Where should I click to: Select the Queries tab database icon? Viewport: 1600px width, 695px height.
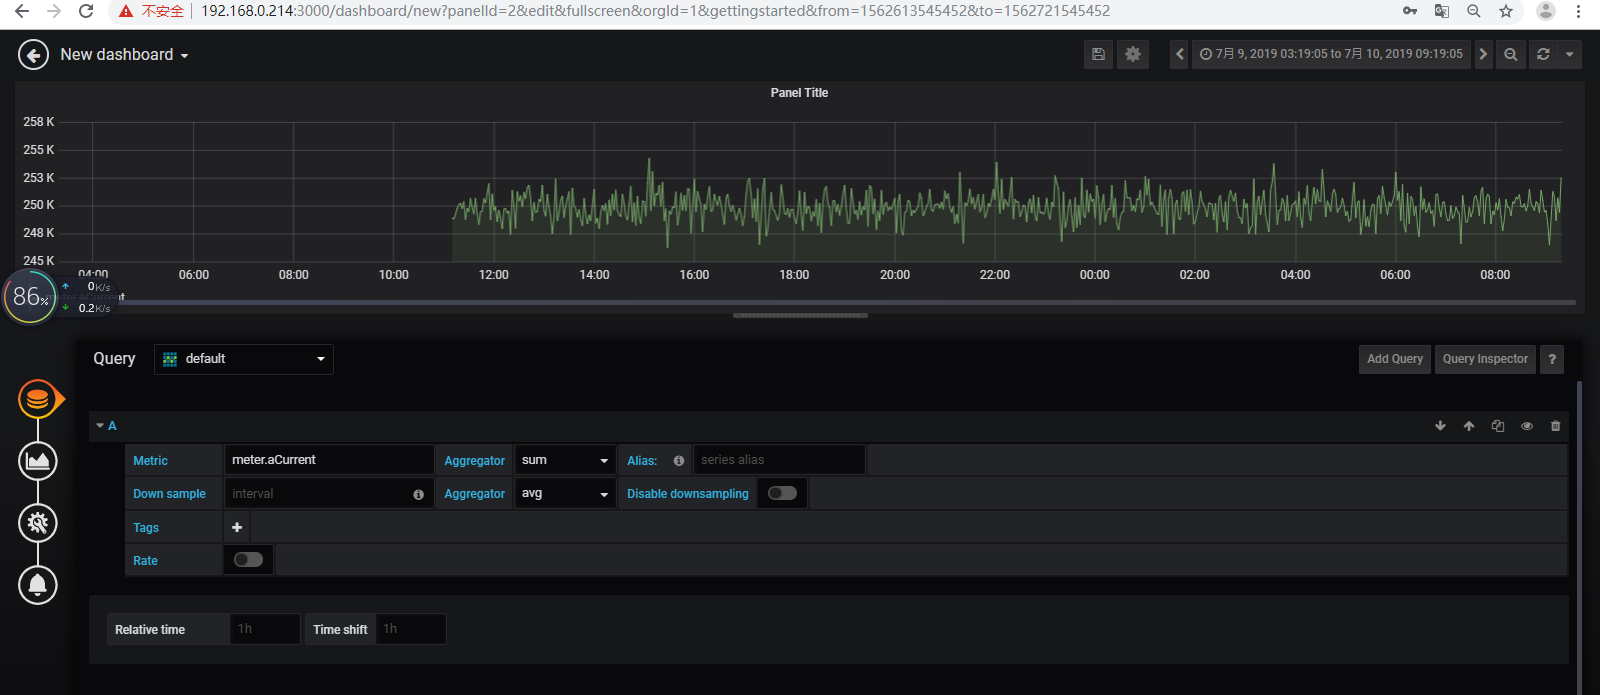[38, 399]
